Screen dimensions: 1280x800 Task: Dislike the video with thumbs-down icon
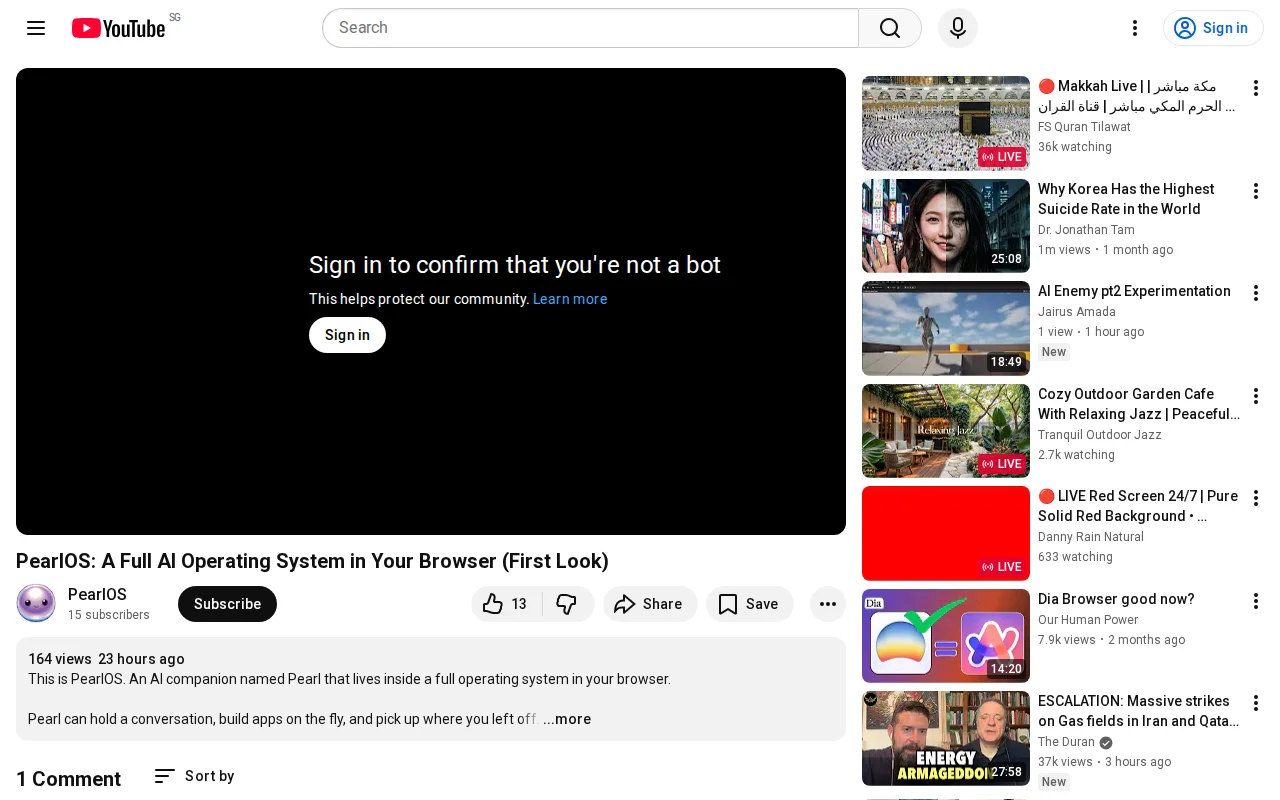[x=567, y=604]
